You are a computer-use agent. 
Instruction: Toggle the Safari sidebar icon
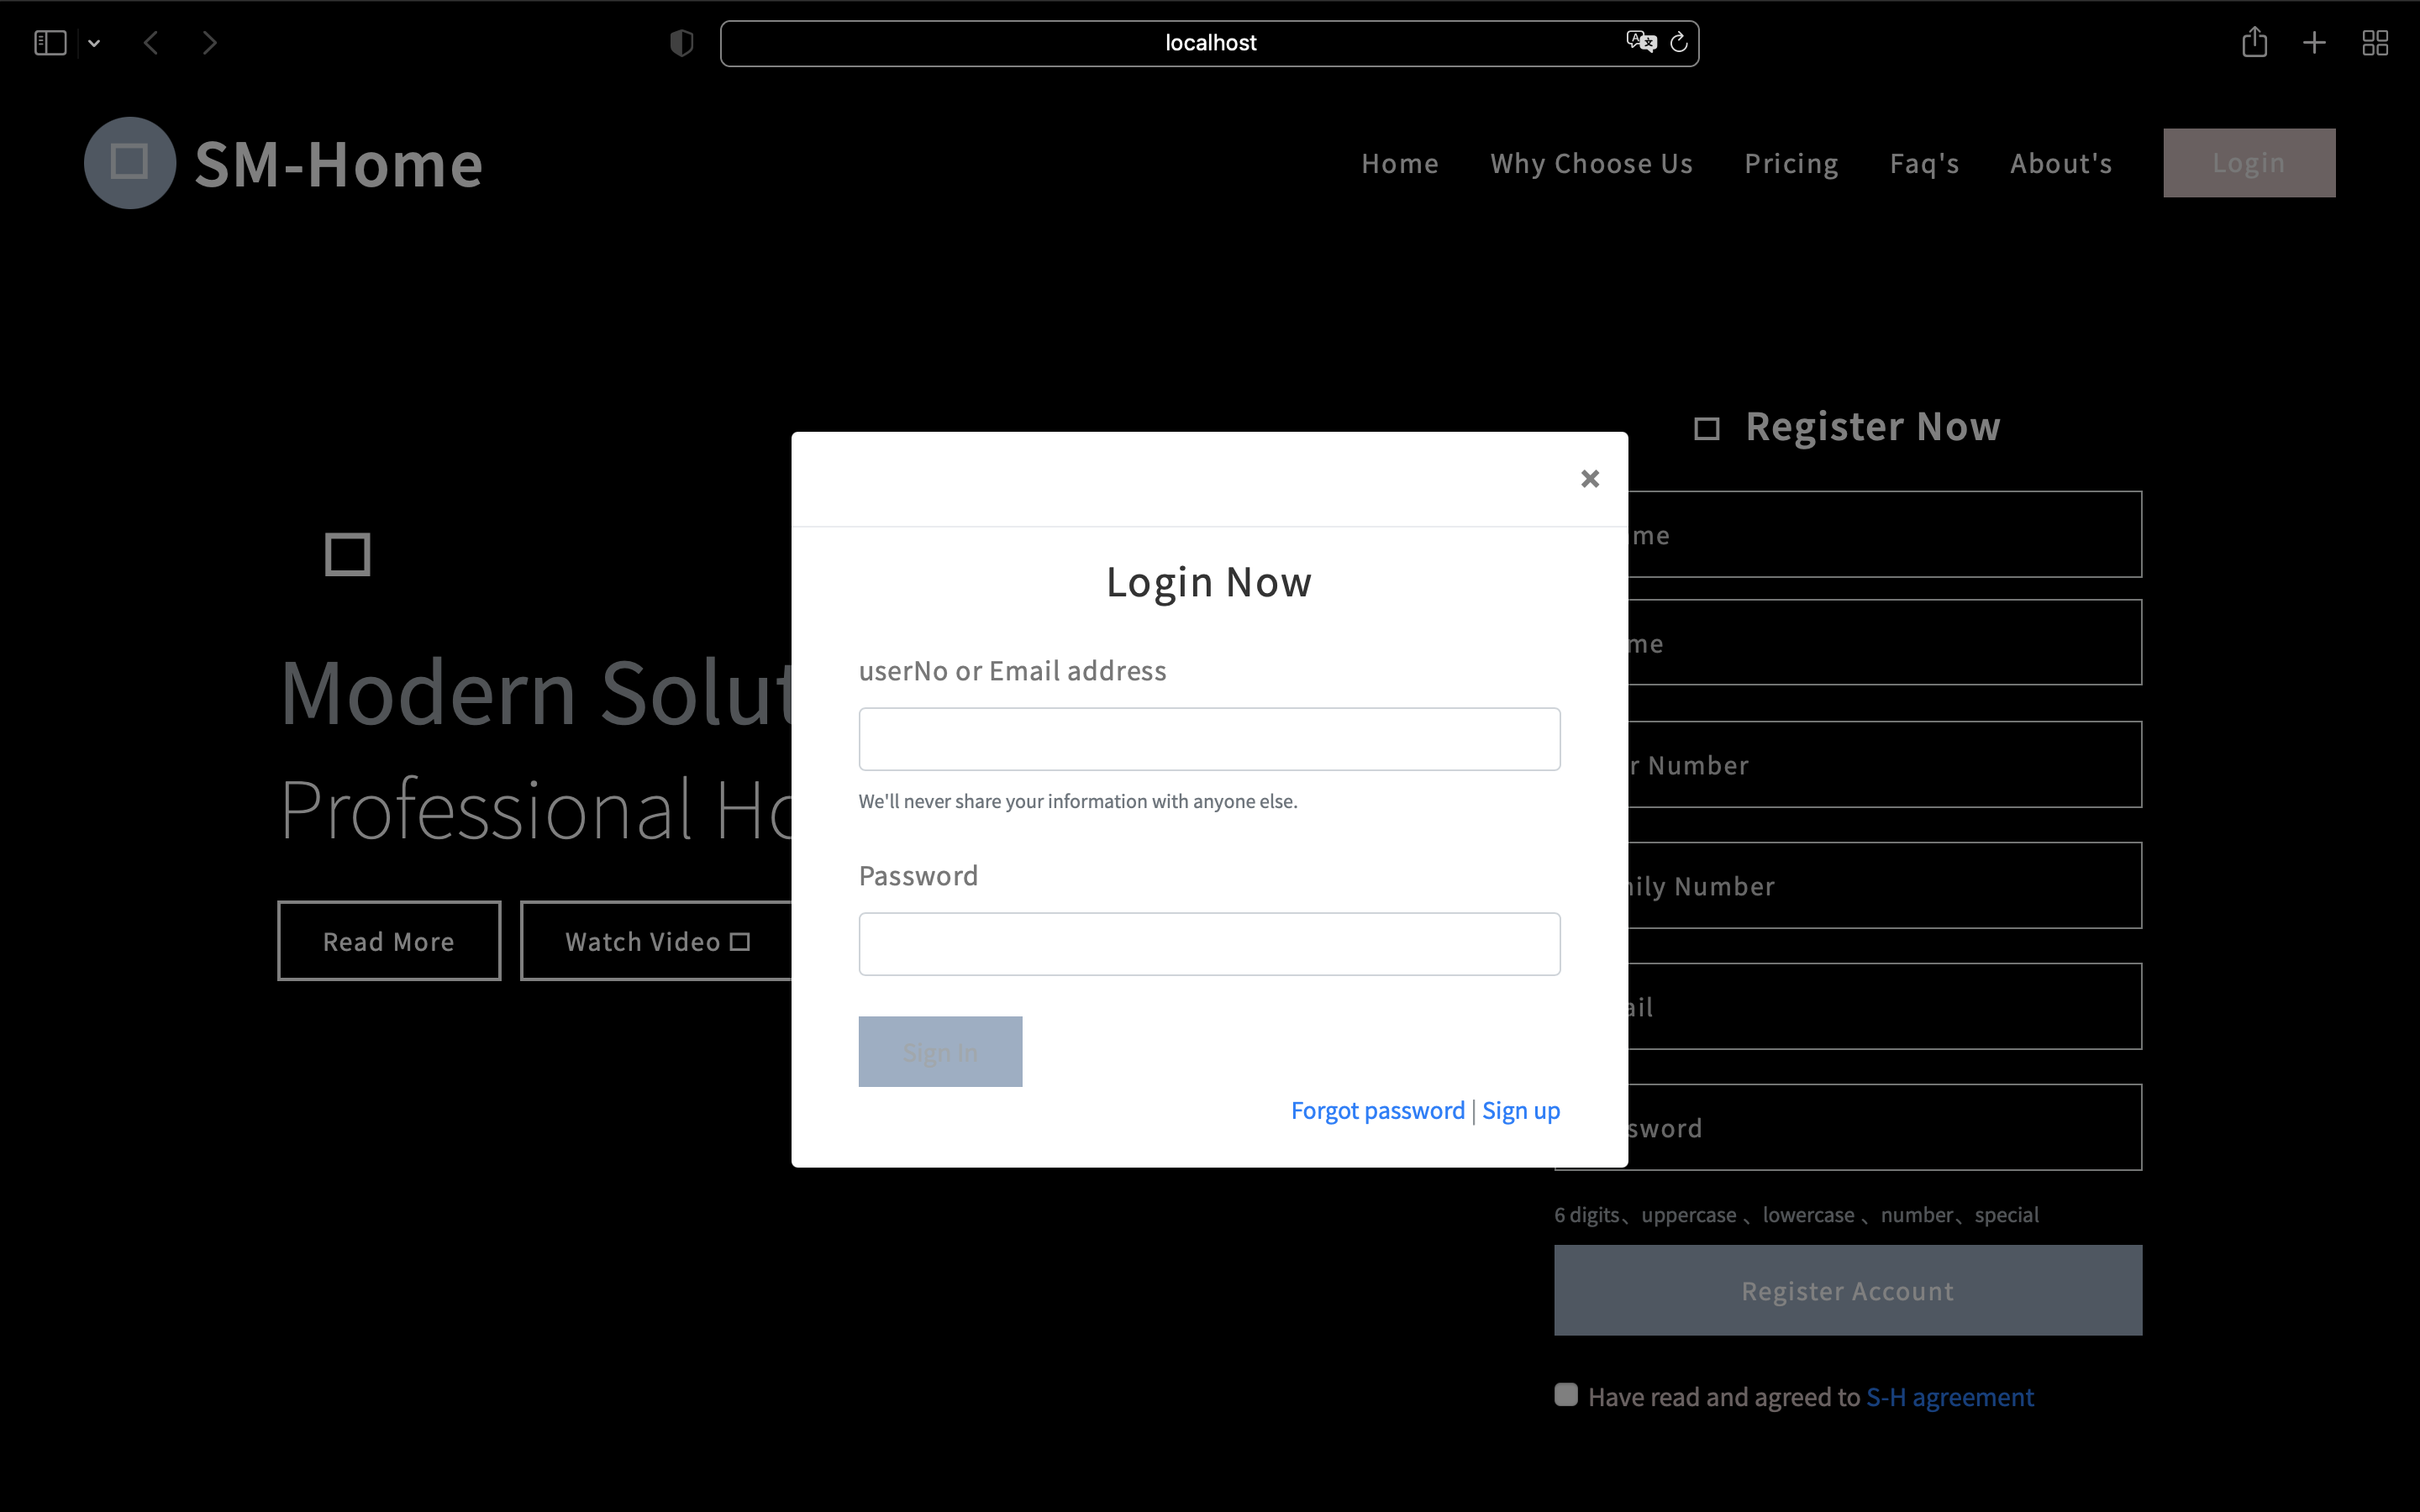point(50,43)
